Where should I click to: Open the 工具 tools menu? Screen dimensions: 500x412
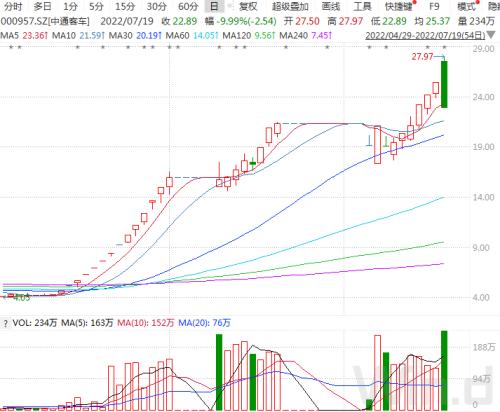(362, 6)
